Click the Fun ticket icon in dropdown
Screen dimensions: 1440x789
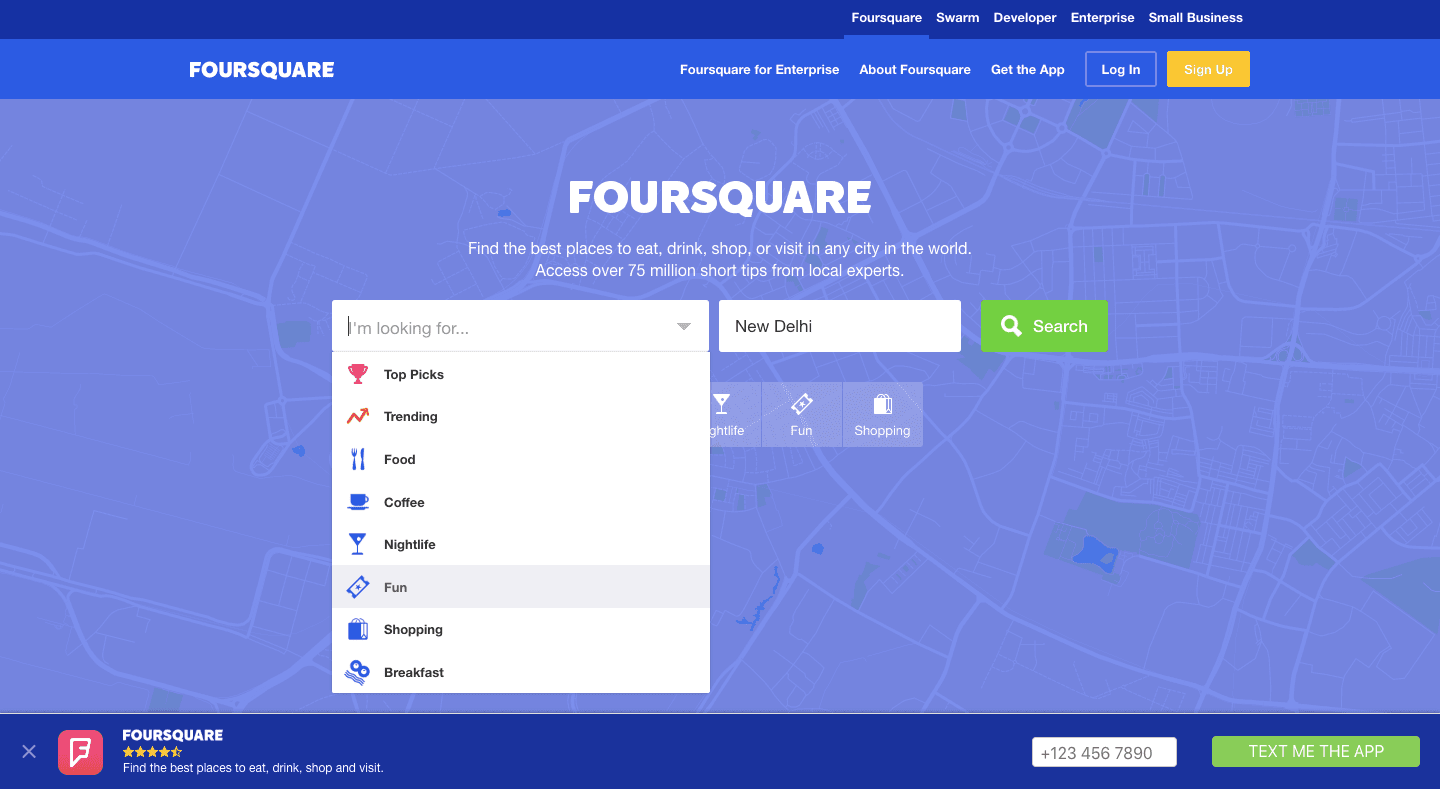coord(358,587)
